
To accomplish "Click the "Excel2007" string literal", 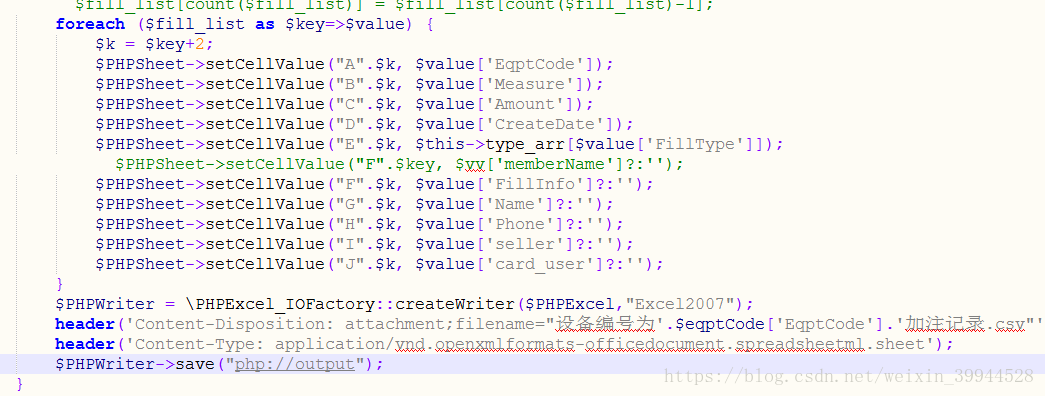I will coord(680,305).
